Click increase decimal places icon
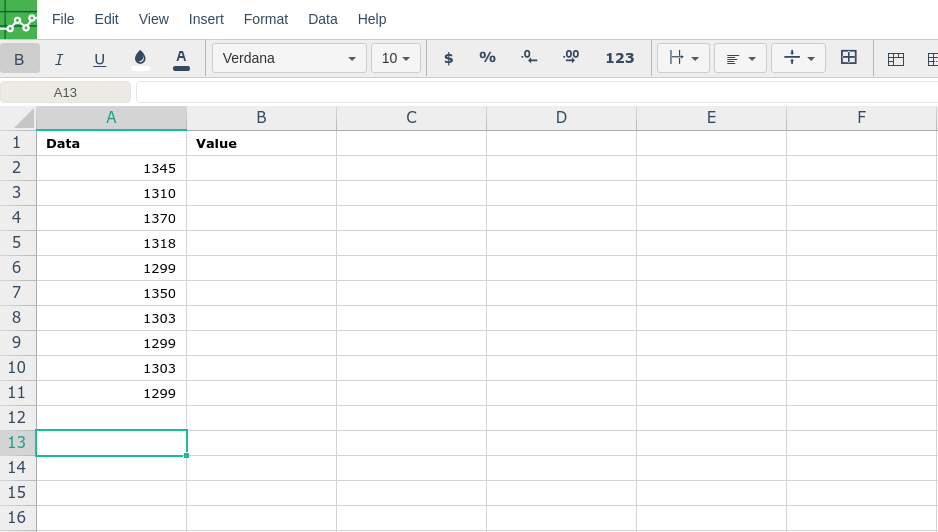 [571, 58]
